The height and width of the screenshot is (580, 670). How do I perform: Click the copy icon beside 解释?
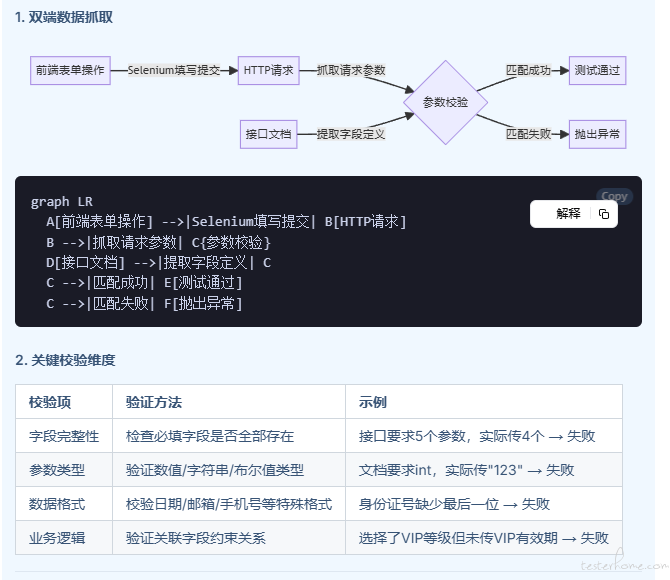[604, 214]
